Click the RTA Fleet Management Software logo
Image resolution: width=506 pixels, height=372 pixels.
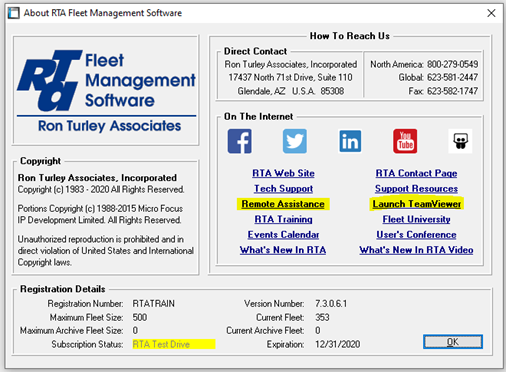(x=106, y=91)
